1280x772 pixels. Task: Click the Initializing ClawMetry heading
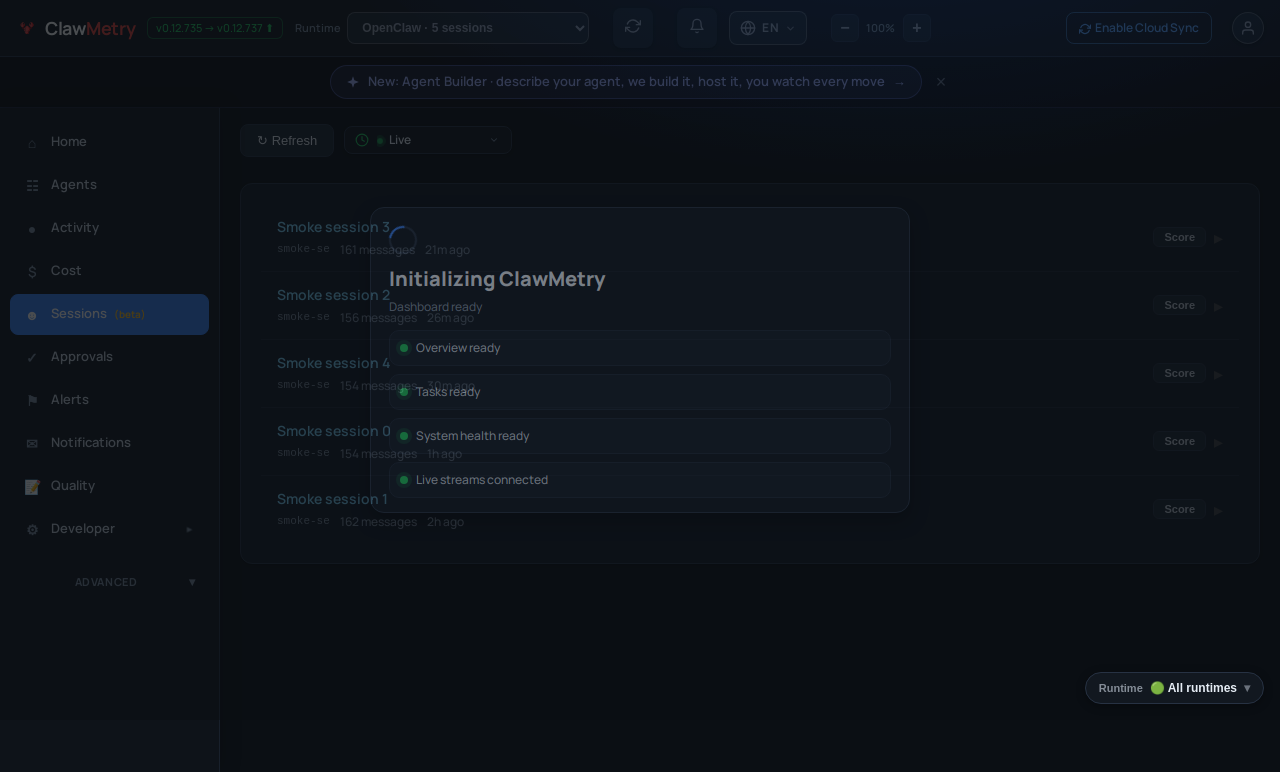point(497,279)
